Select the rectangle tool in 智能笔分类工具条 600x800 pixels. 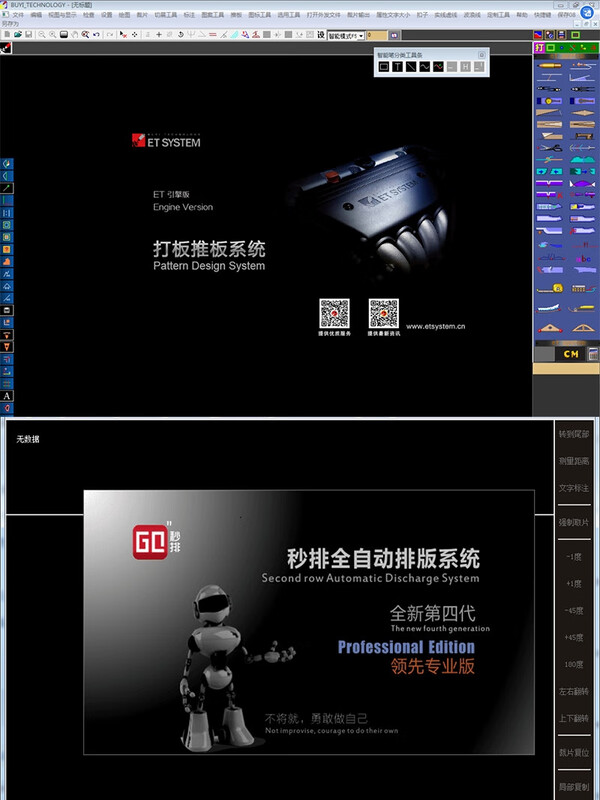(x=384, y=66)
